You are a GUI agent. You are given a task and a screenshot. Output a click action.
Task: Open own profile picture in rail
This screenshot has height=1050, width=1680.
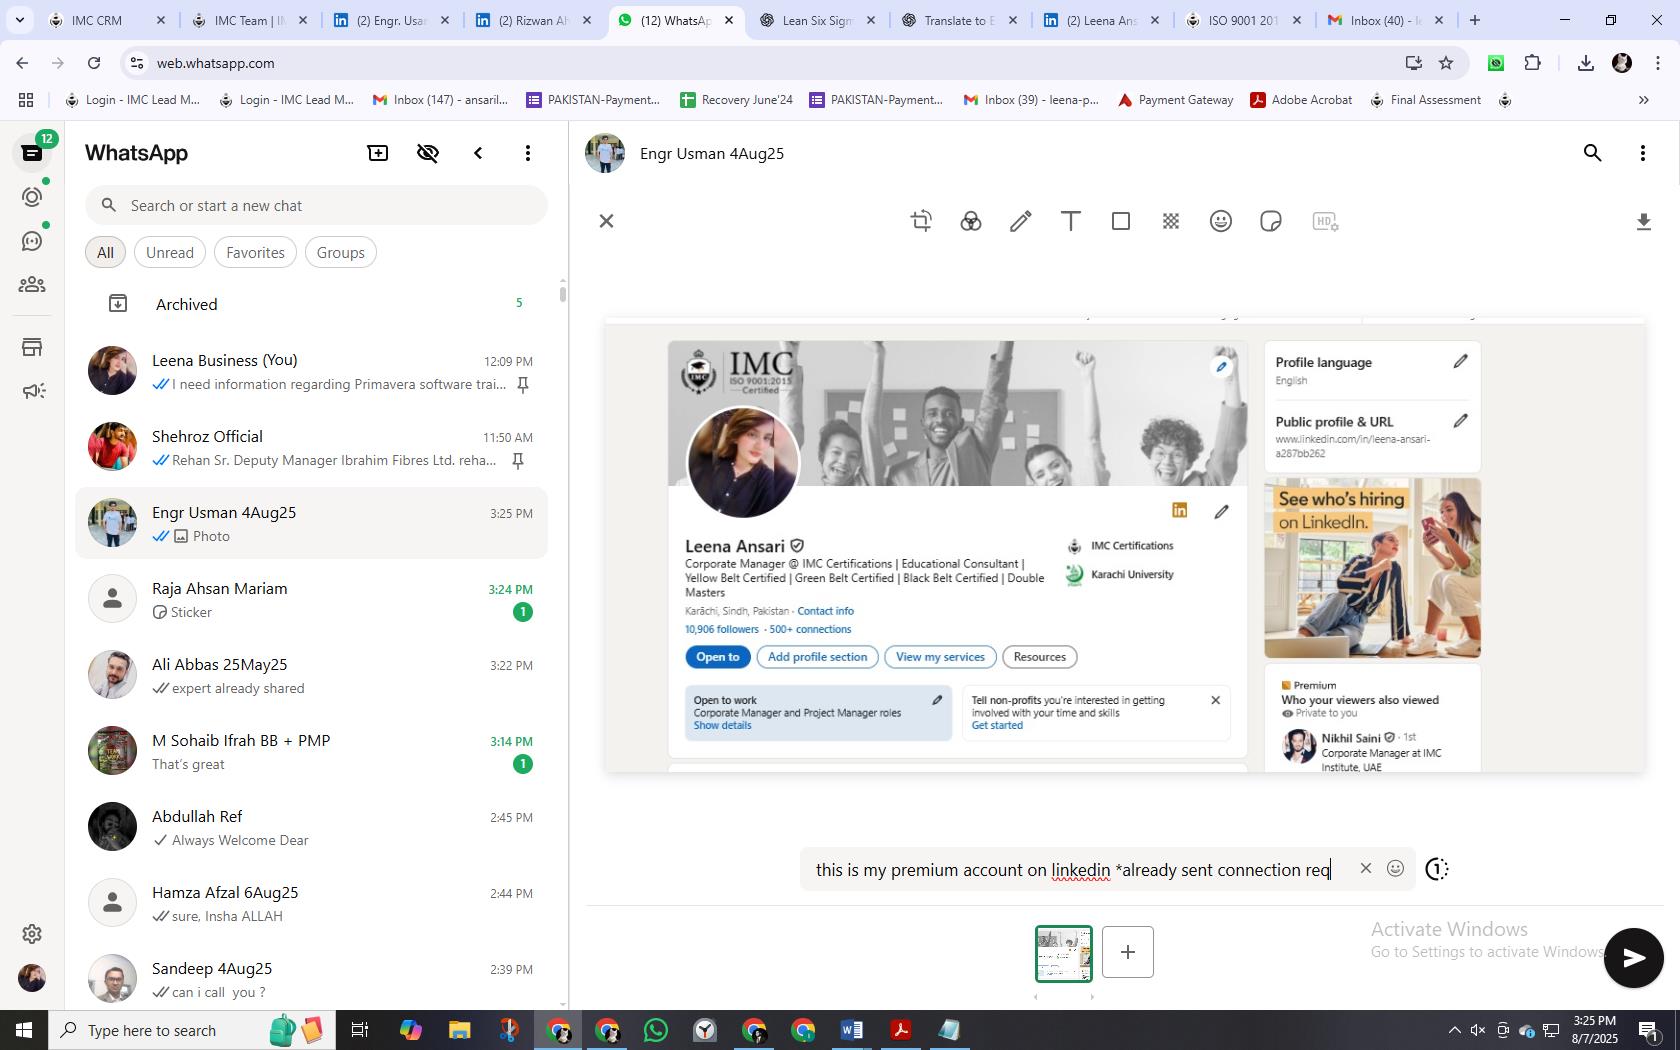32,977
